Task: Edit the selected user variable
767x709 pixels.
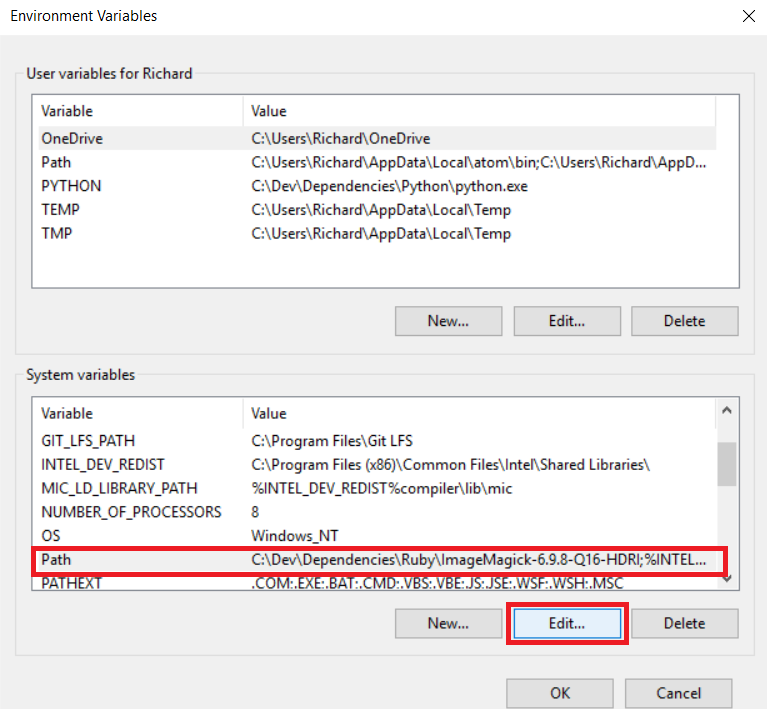Action: 567,321
